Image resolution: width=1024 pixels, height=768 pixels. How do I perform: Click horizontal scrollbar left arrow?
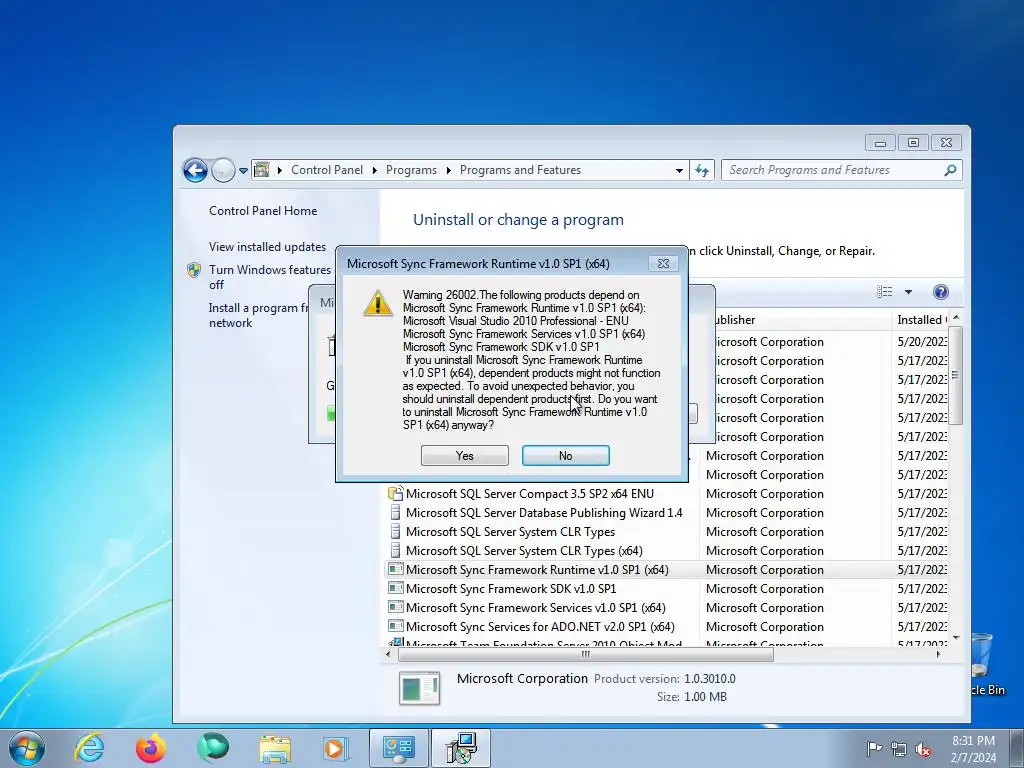point(389,654)
